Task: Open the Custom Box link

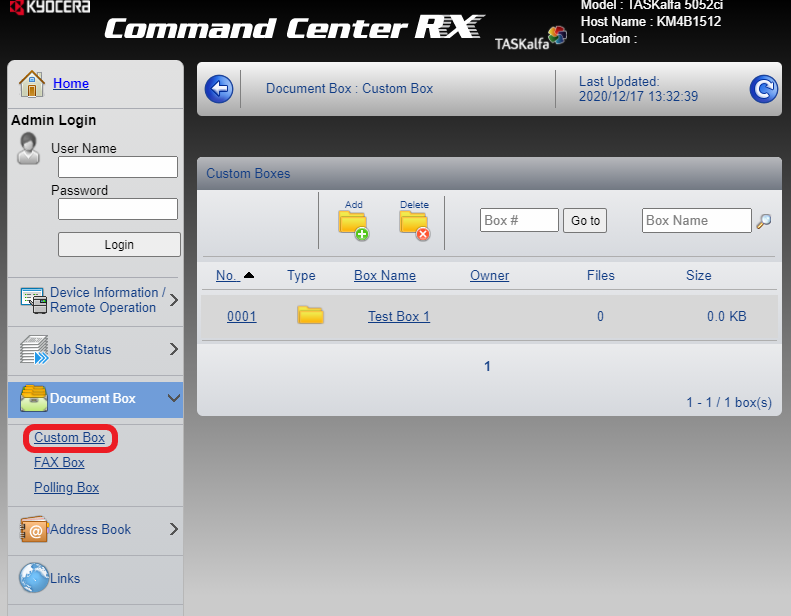Action: click(70, 437)
